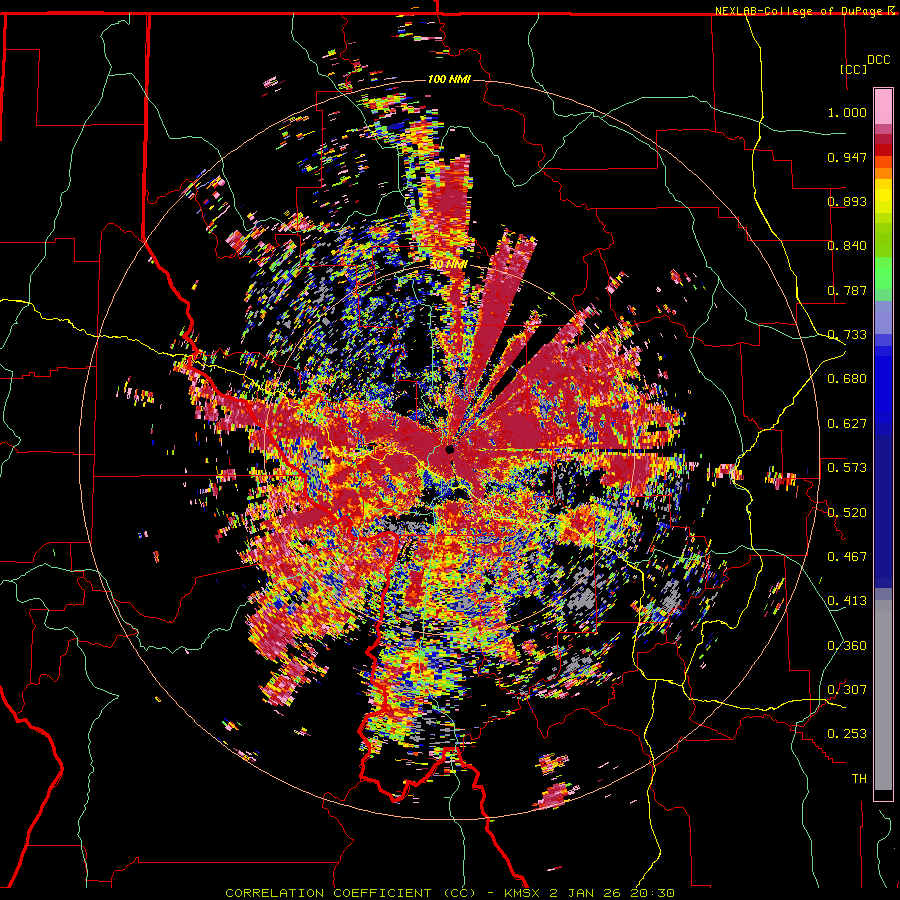Screen dimensions: 900x900
Task: Select the 0.573 scale value
Action: pyautogui.click(x=847, y=468)
